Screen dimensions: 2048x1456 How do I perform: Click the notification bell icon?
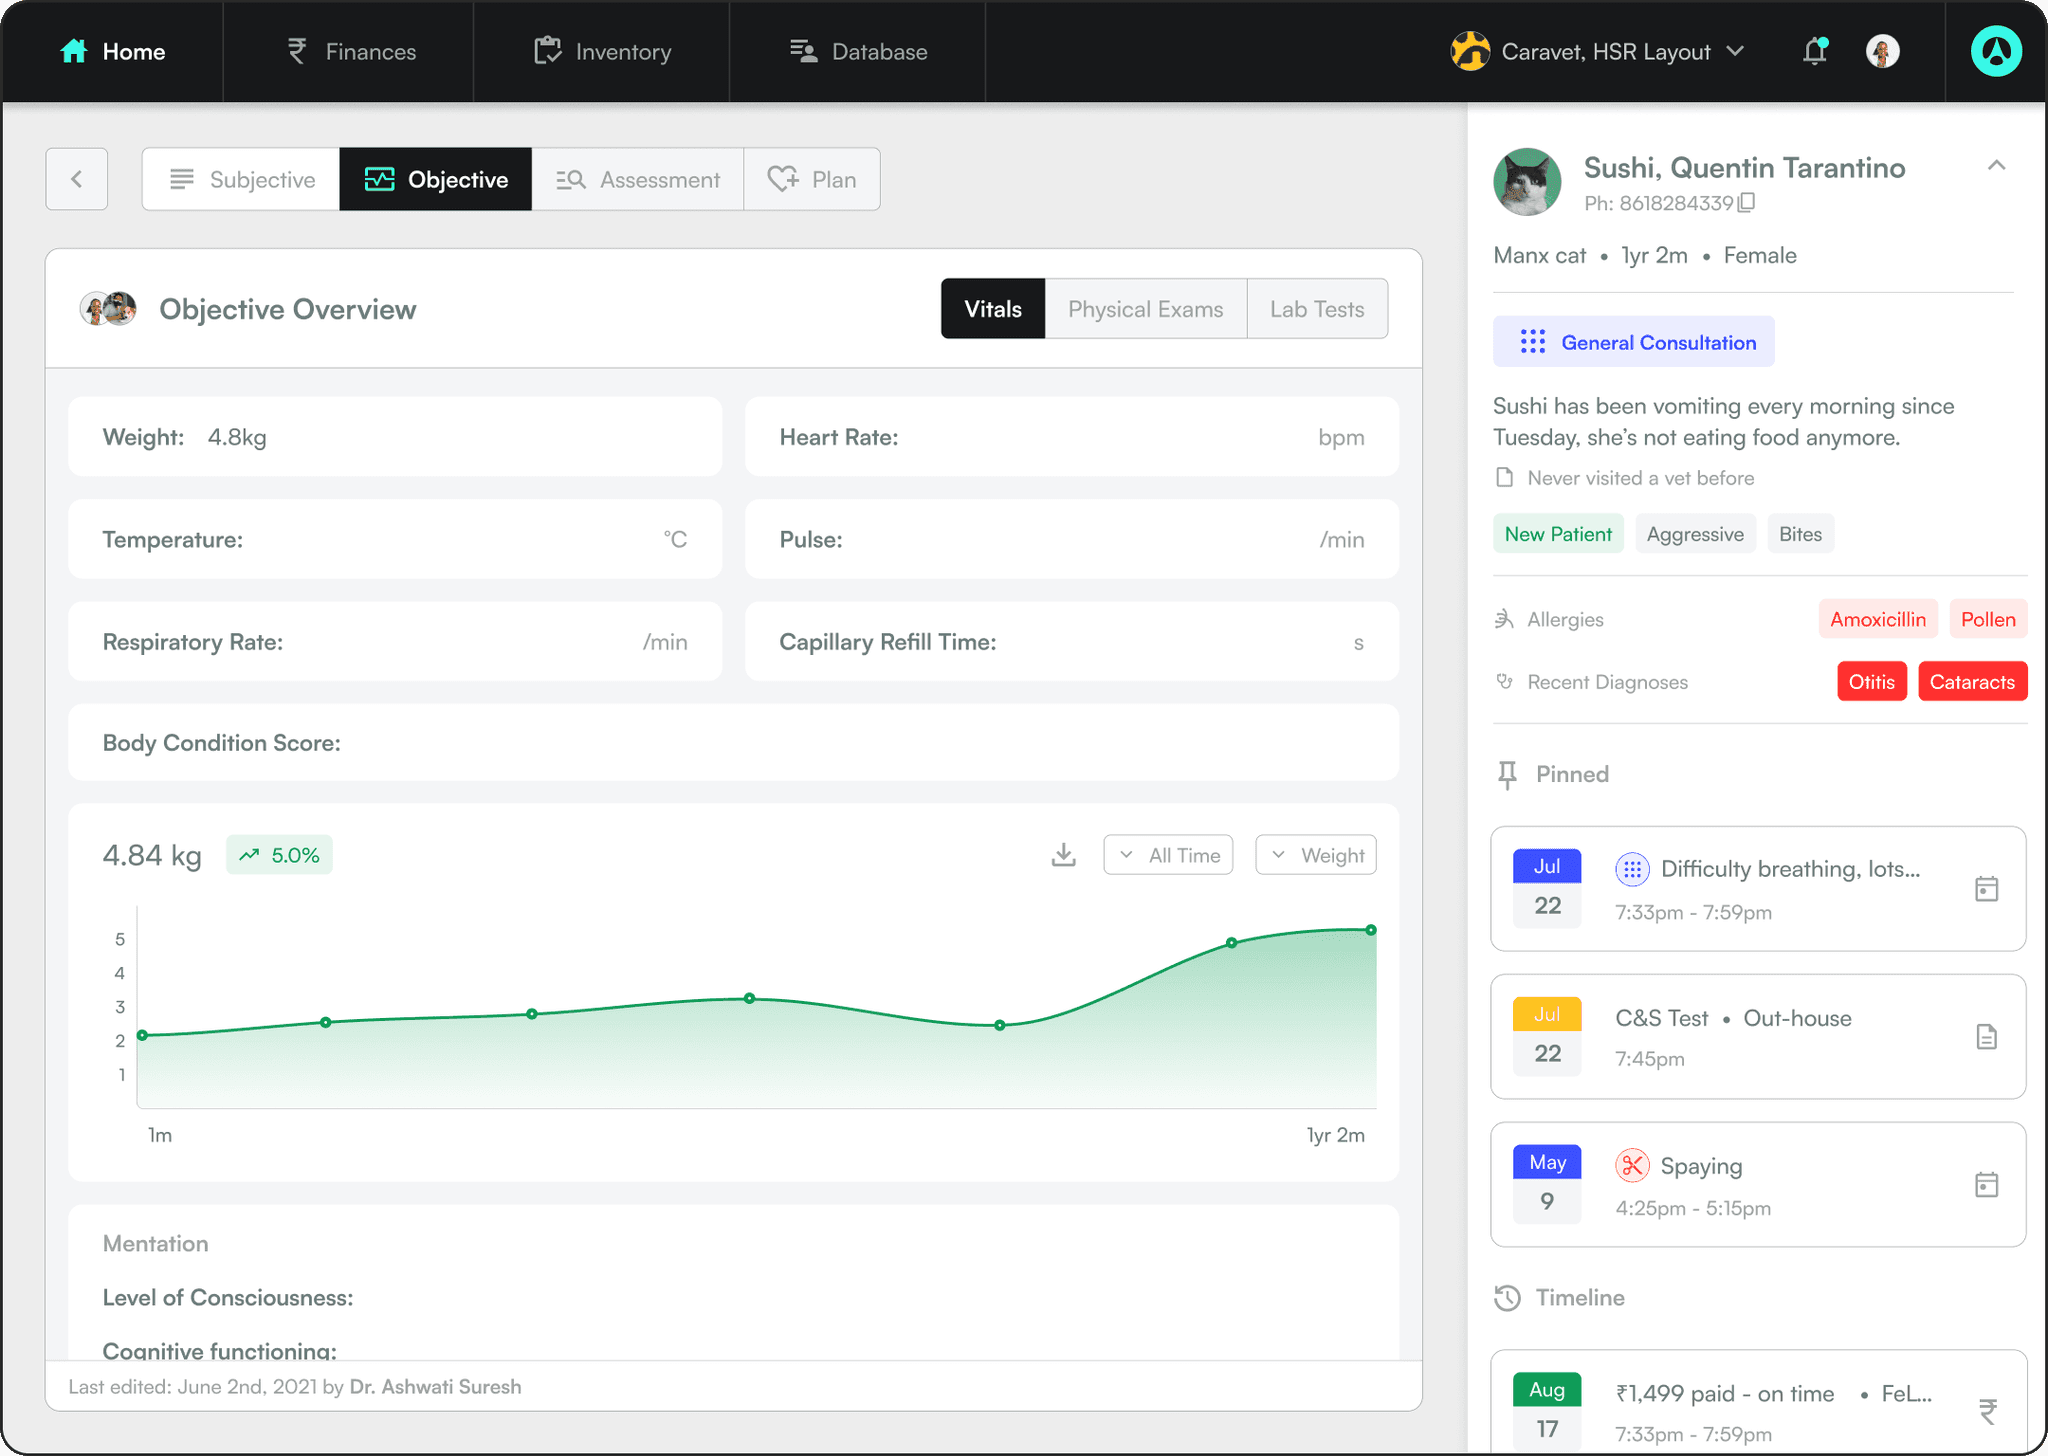1814,51
